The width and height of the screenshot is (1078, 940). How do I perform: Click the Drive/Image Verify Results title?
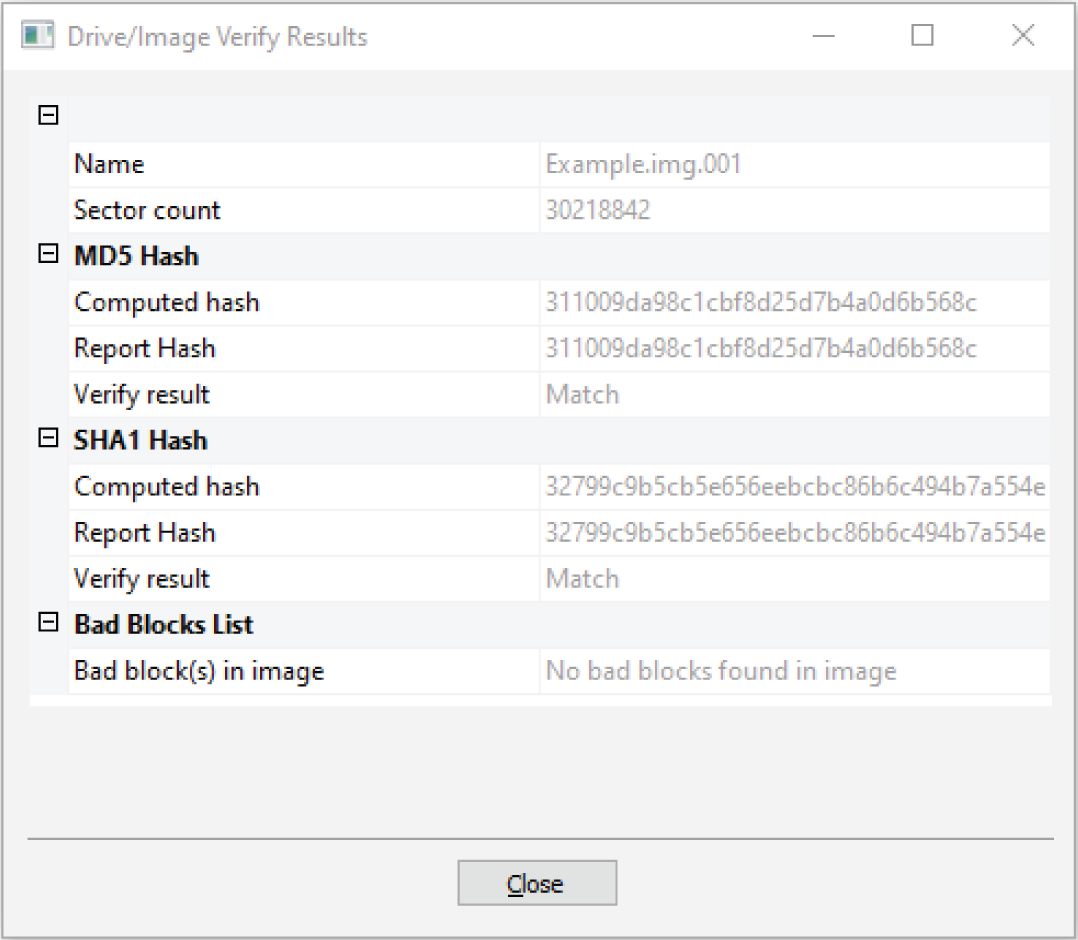click(x=217, y=36)
